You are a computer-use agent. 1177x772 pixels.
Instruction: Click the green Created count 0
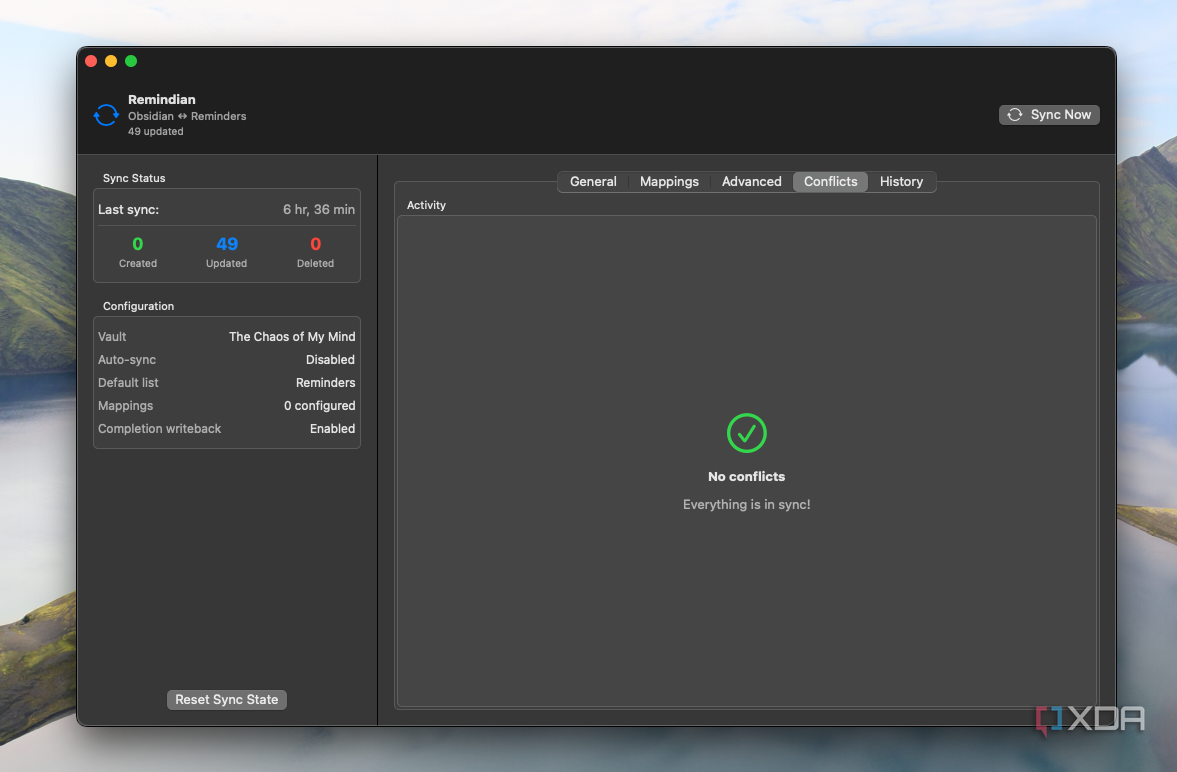[137, 244]
